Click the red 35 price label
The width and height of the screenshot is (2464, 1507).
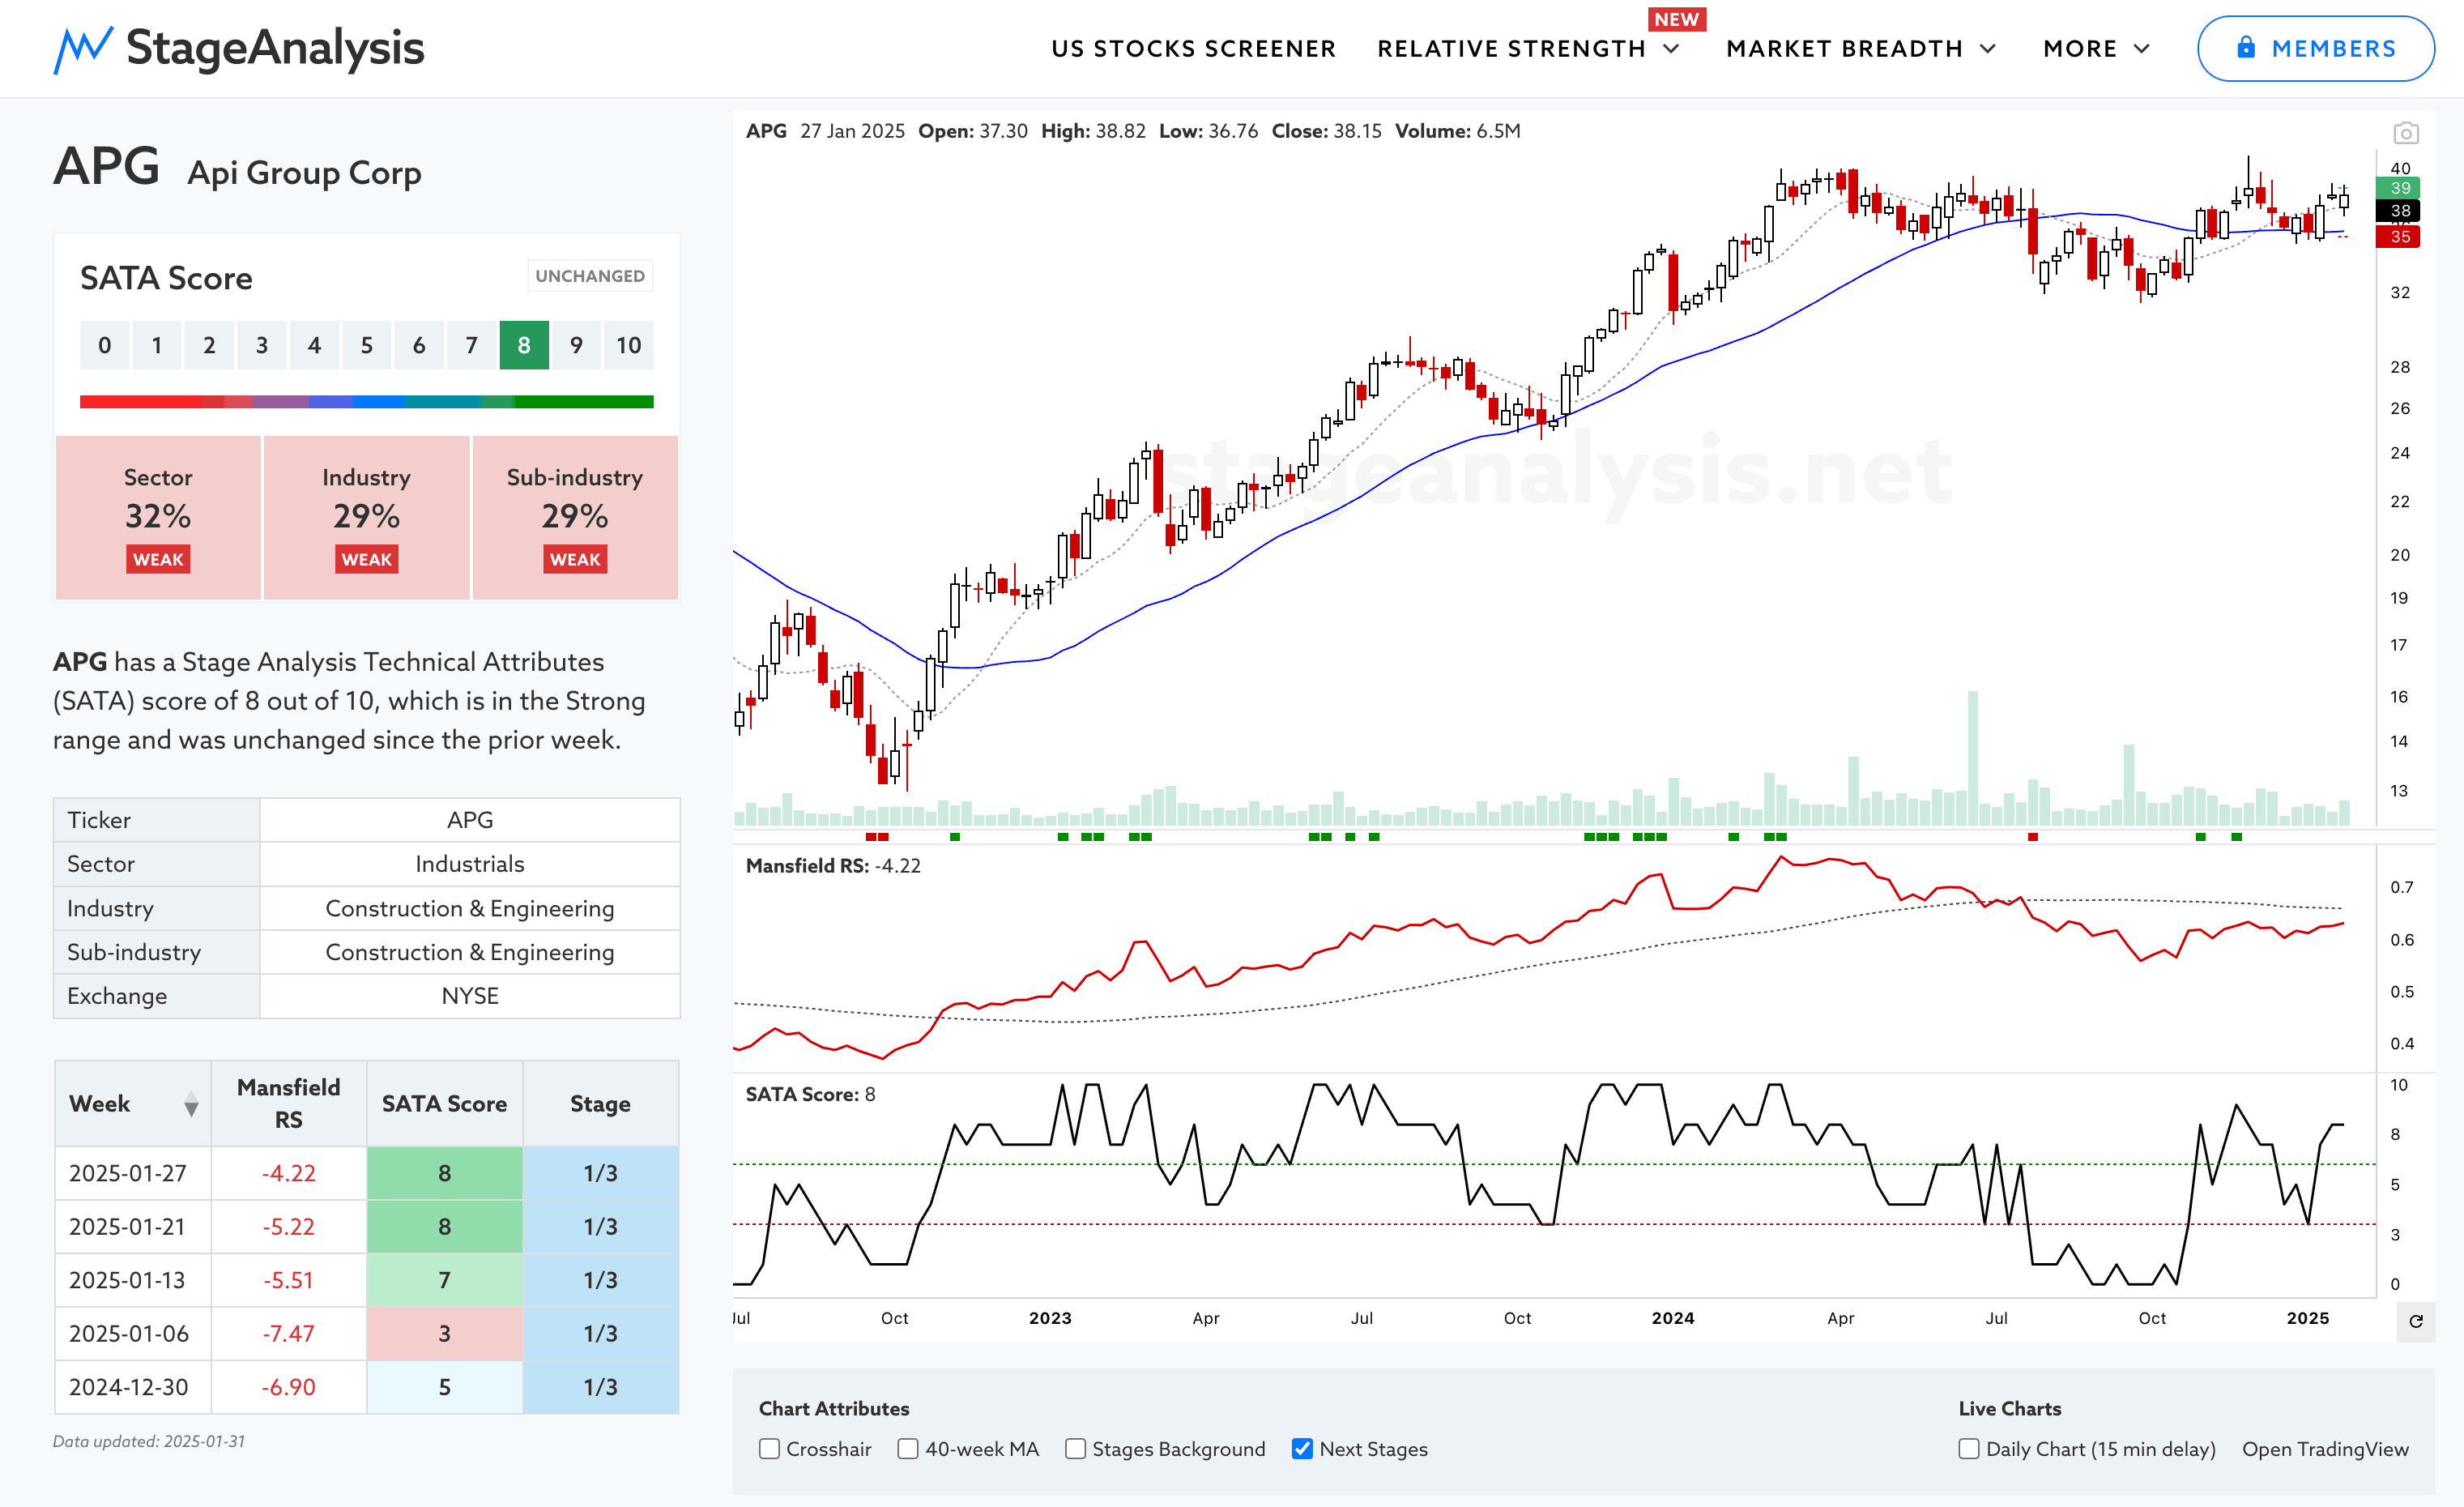click(x=2399, y=236)
